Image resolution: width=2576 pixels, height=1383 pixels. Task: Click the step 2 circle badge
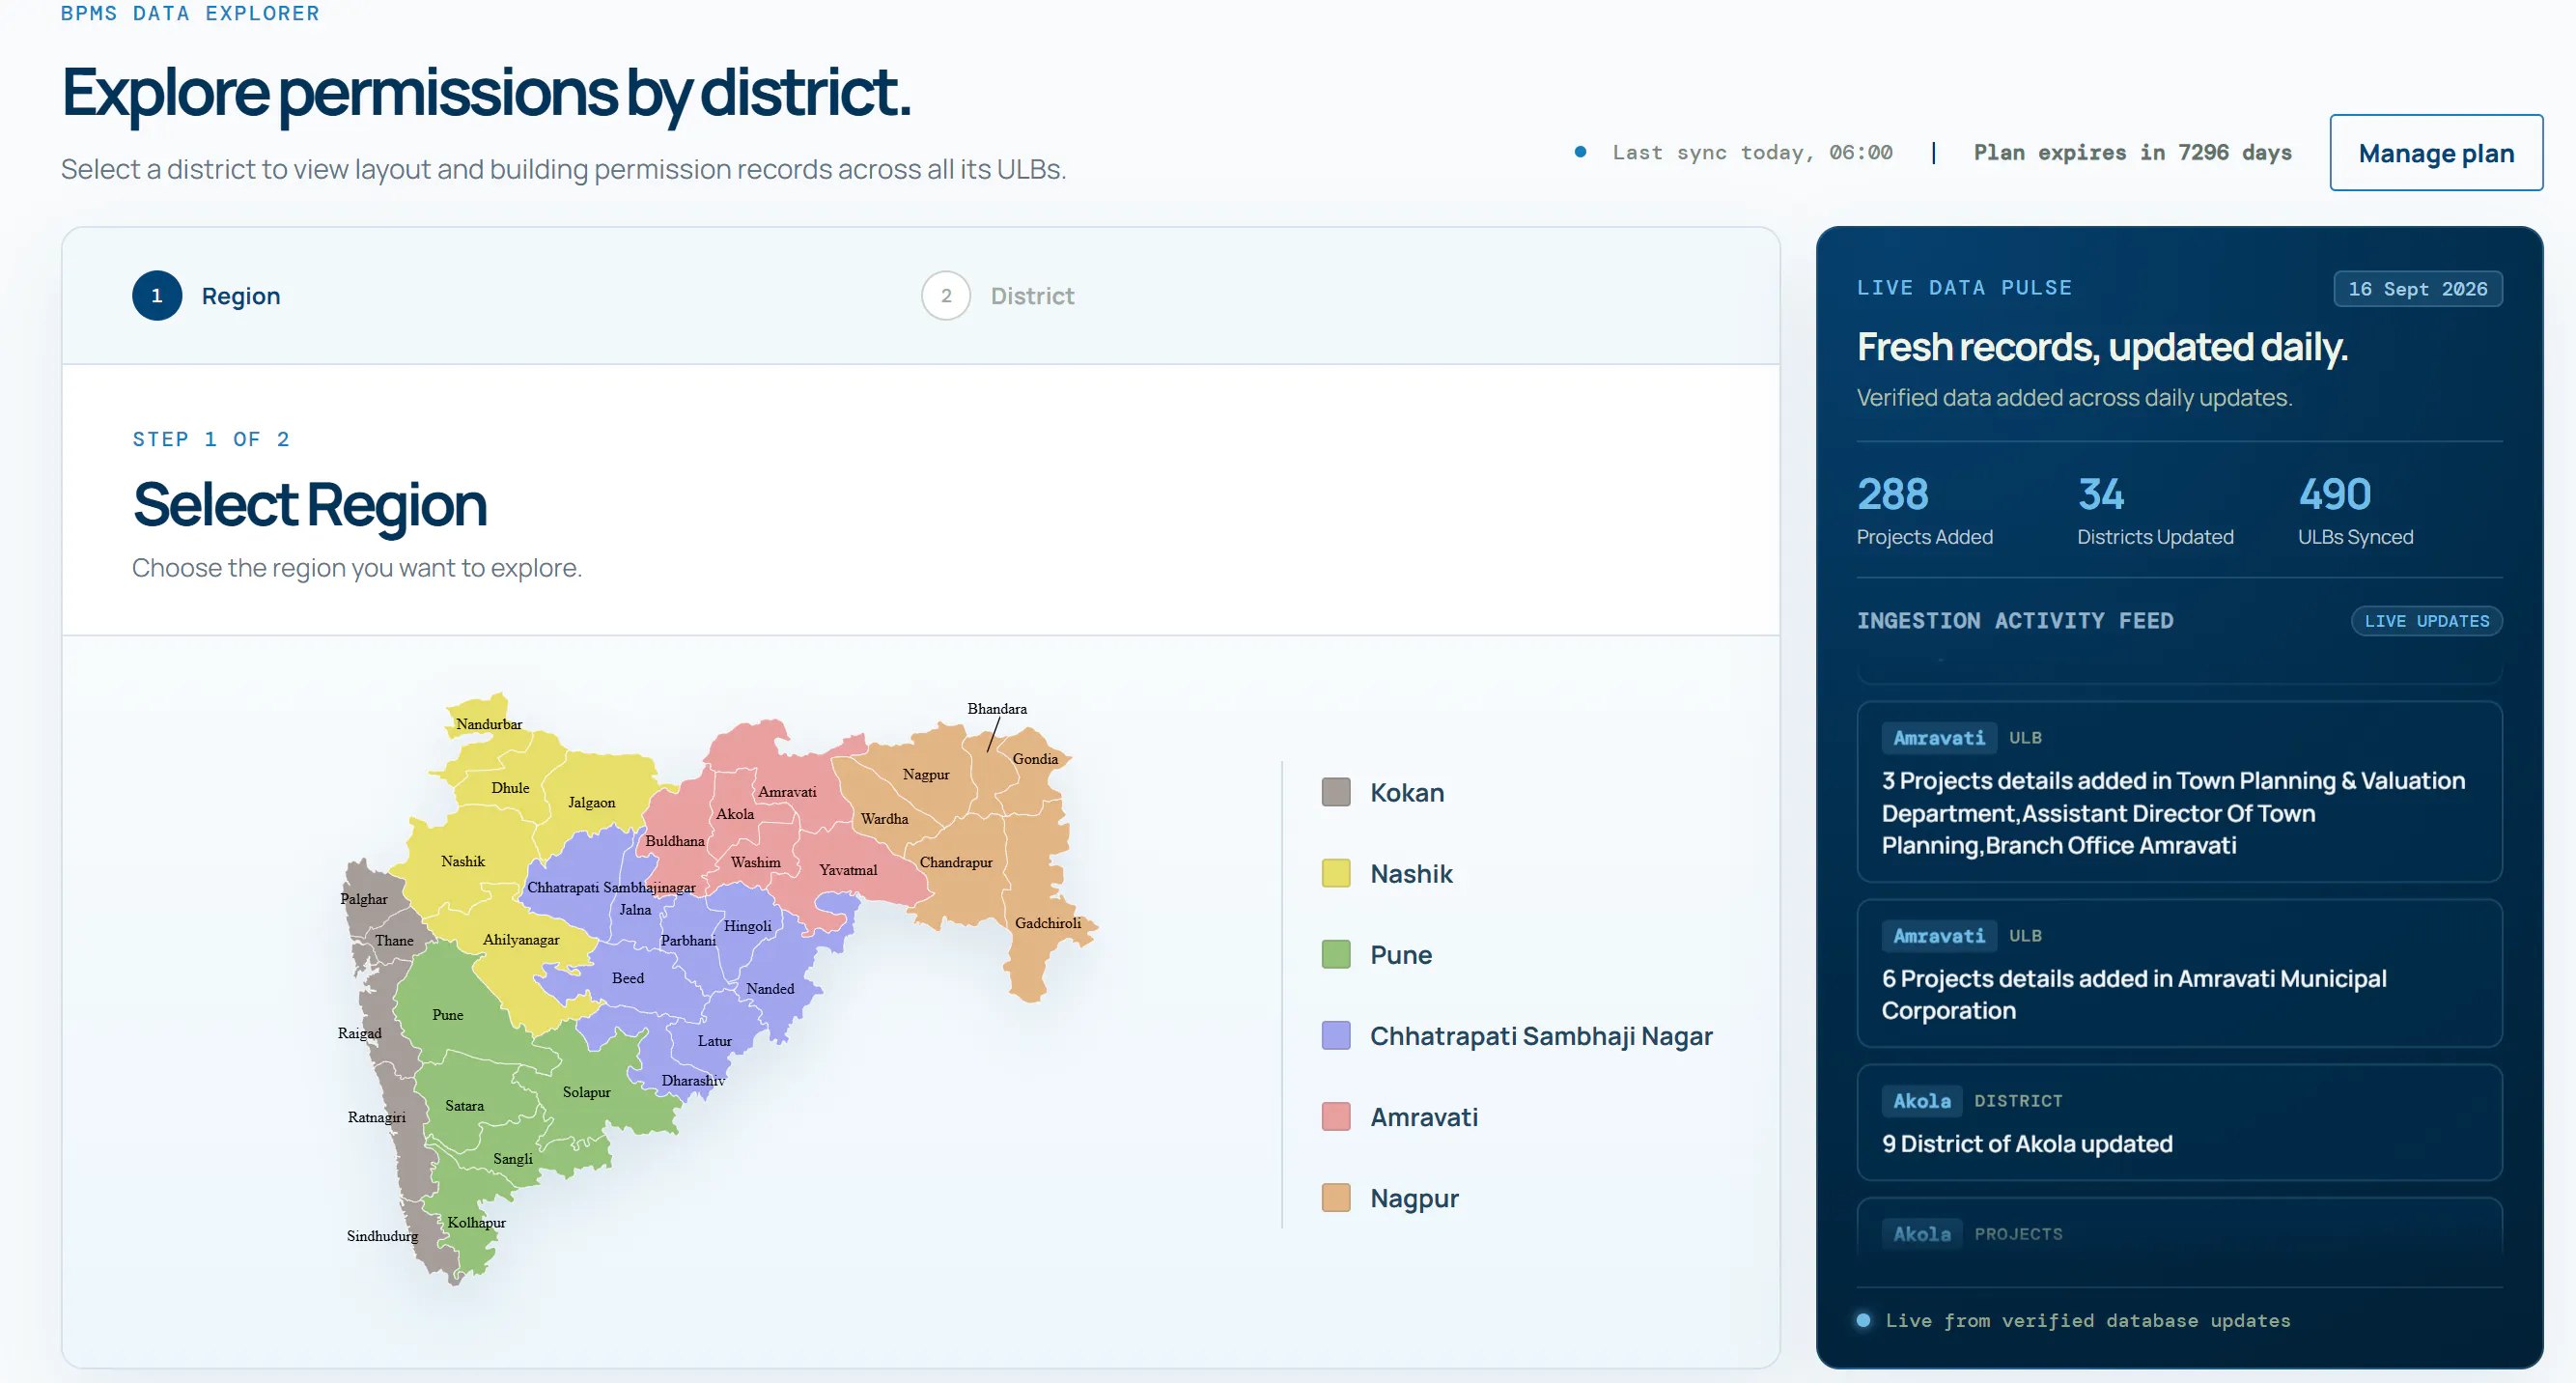click(945, 296)
